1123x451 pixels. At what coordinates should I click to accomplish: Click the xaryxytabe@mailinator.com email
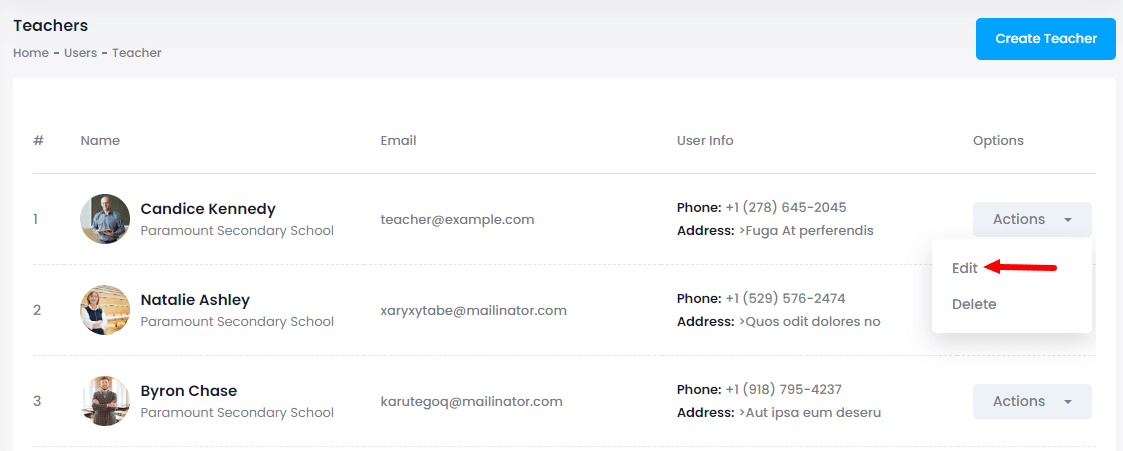click(x=474, y=310)
